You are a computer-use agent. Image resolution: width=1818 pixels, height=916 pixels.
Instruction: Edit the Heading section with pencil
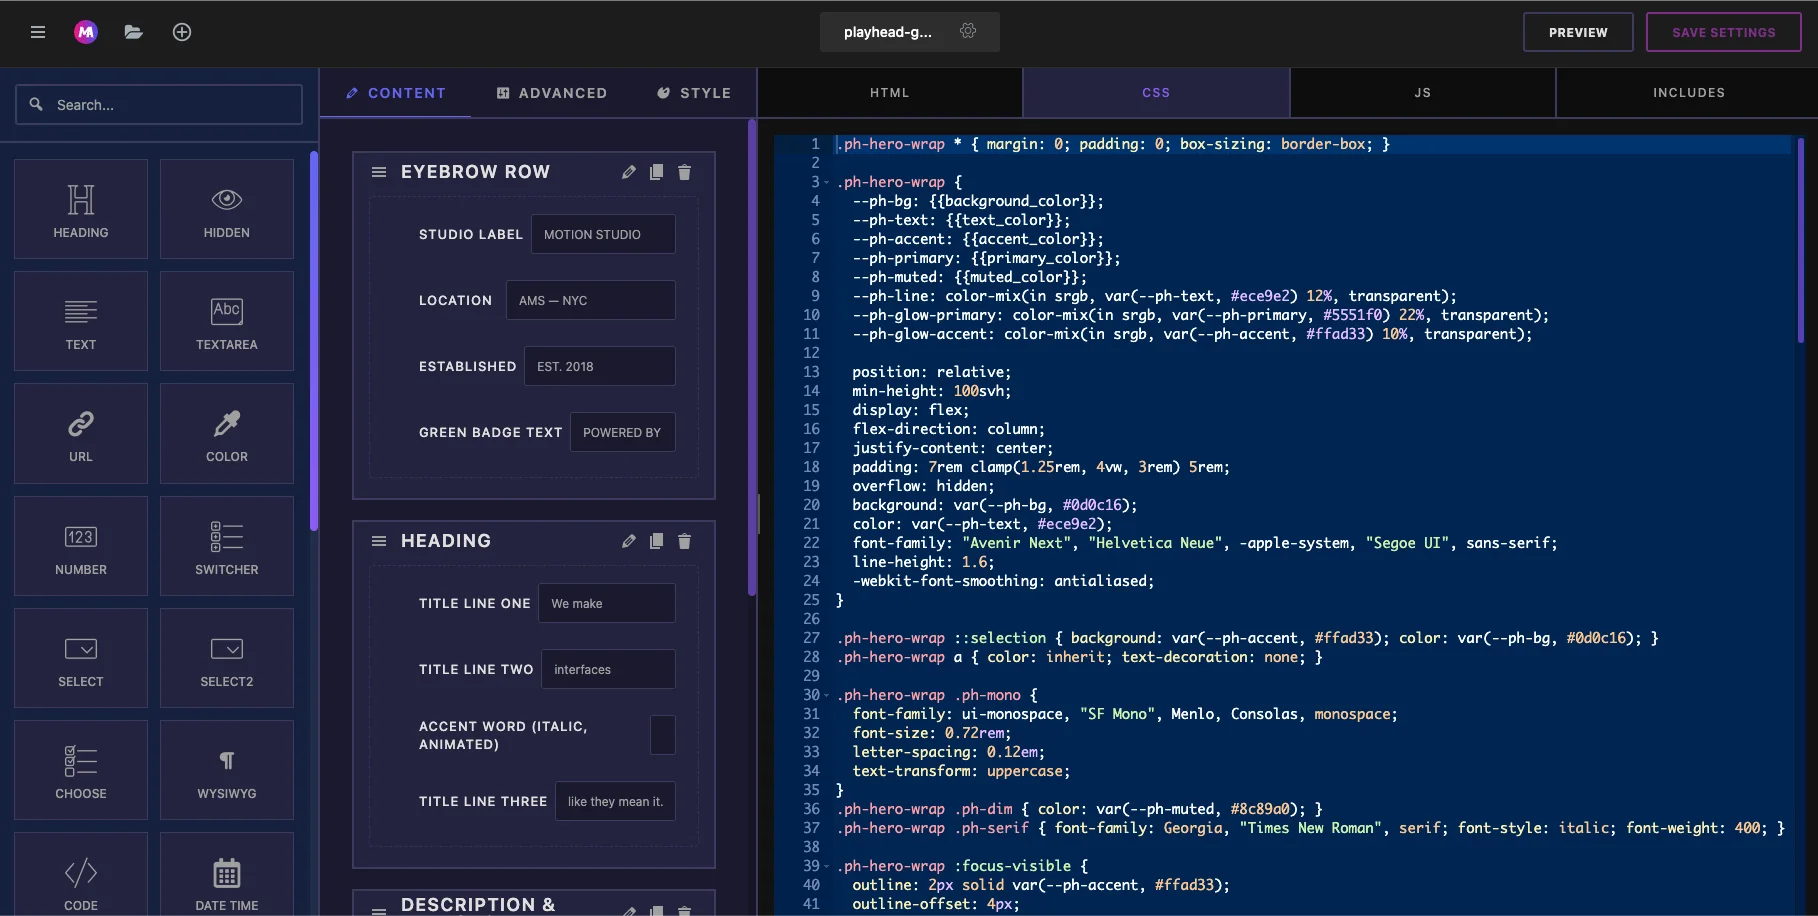point(629,541)
